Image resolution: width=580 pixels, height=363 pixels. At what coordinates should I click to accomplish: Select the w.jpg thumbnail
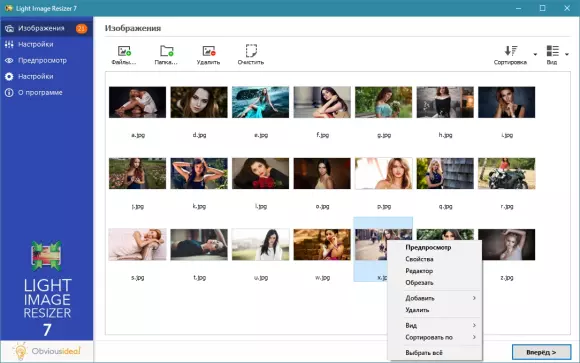point(322,245)
